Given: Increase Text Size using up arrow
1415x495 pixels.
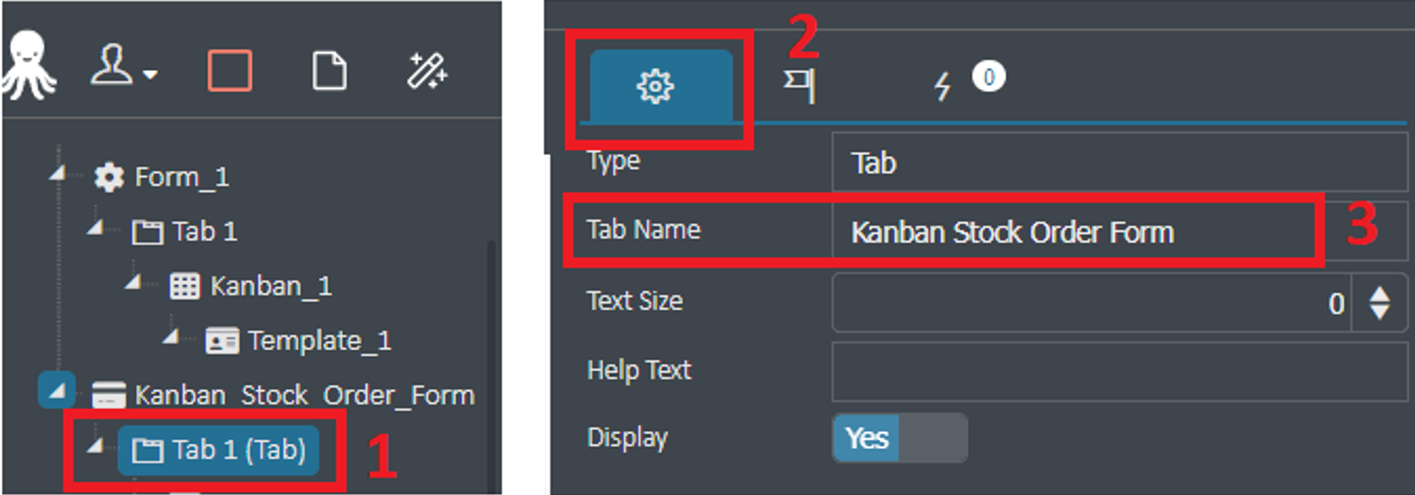Looking at the screenshot, I should [1380, 293].
